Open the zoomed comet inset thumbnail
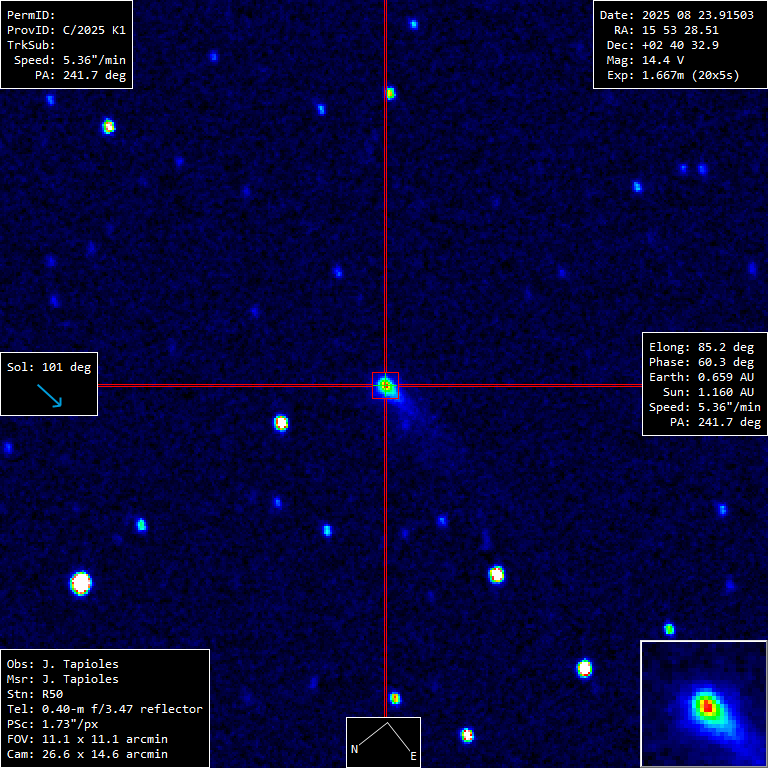 [703, 704]
